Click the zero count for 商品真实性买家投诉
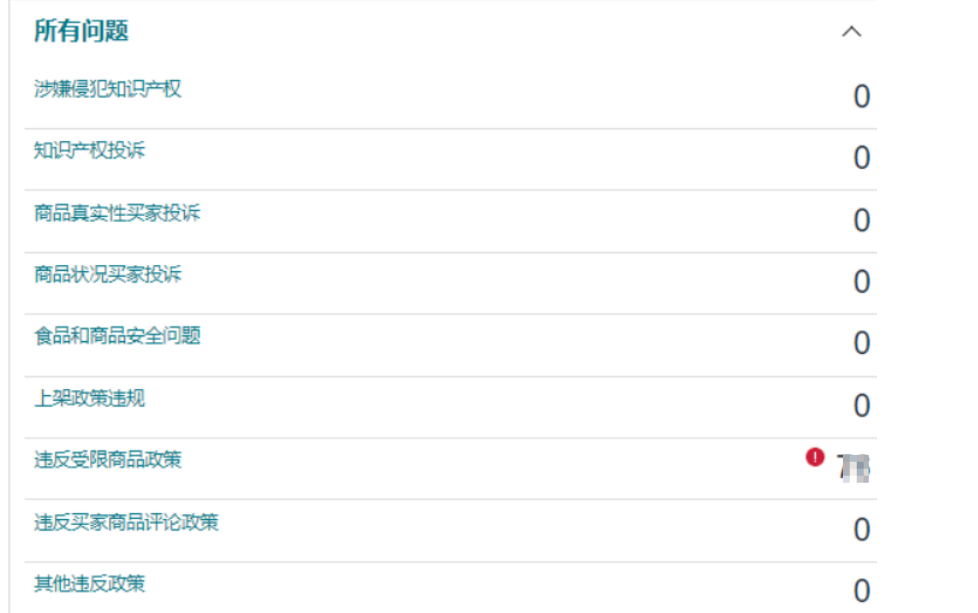The image size is (978, 613). 862,221
